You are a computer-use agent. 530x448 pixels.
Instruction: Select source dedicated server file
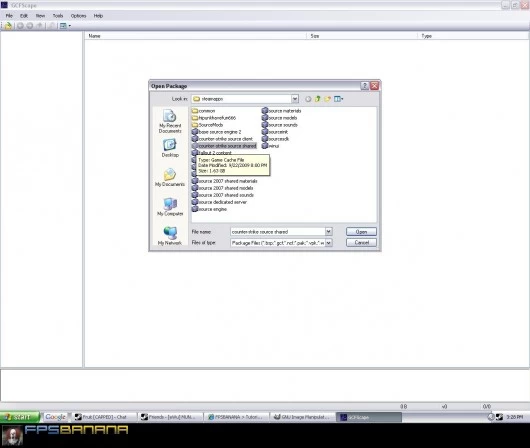click(220, 202)
